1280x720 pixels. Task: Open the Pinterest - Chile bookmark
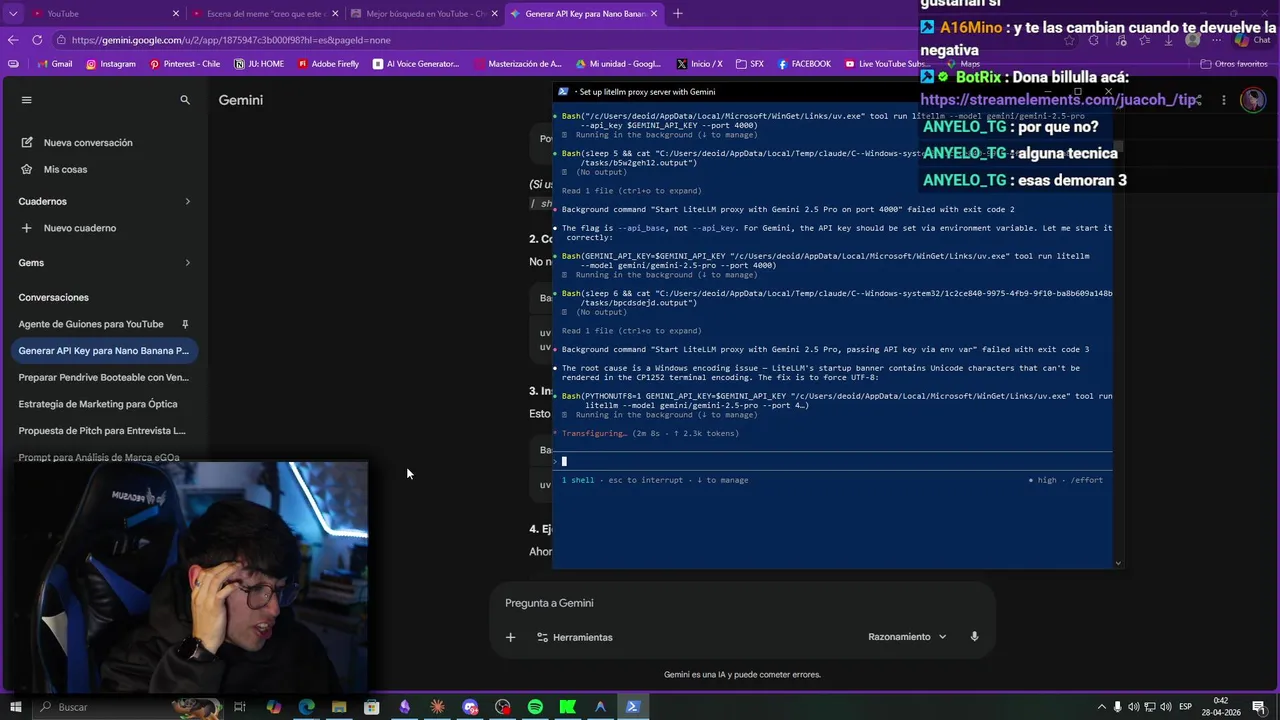(x=185, y=64)
